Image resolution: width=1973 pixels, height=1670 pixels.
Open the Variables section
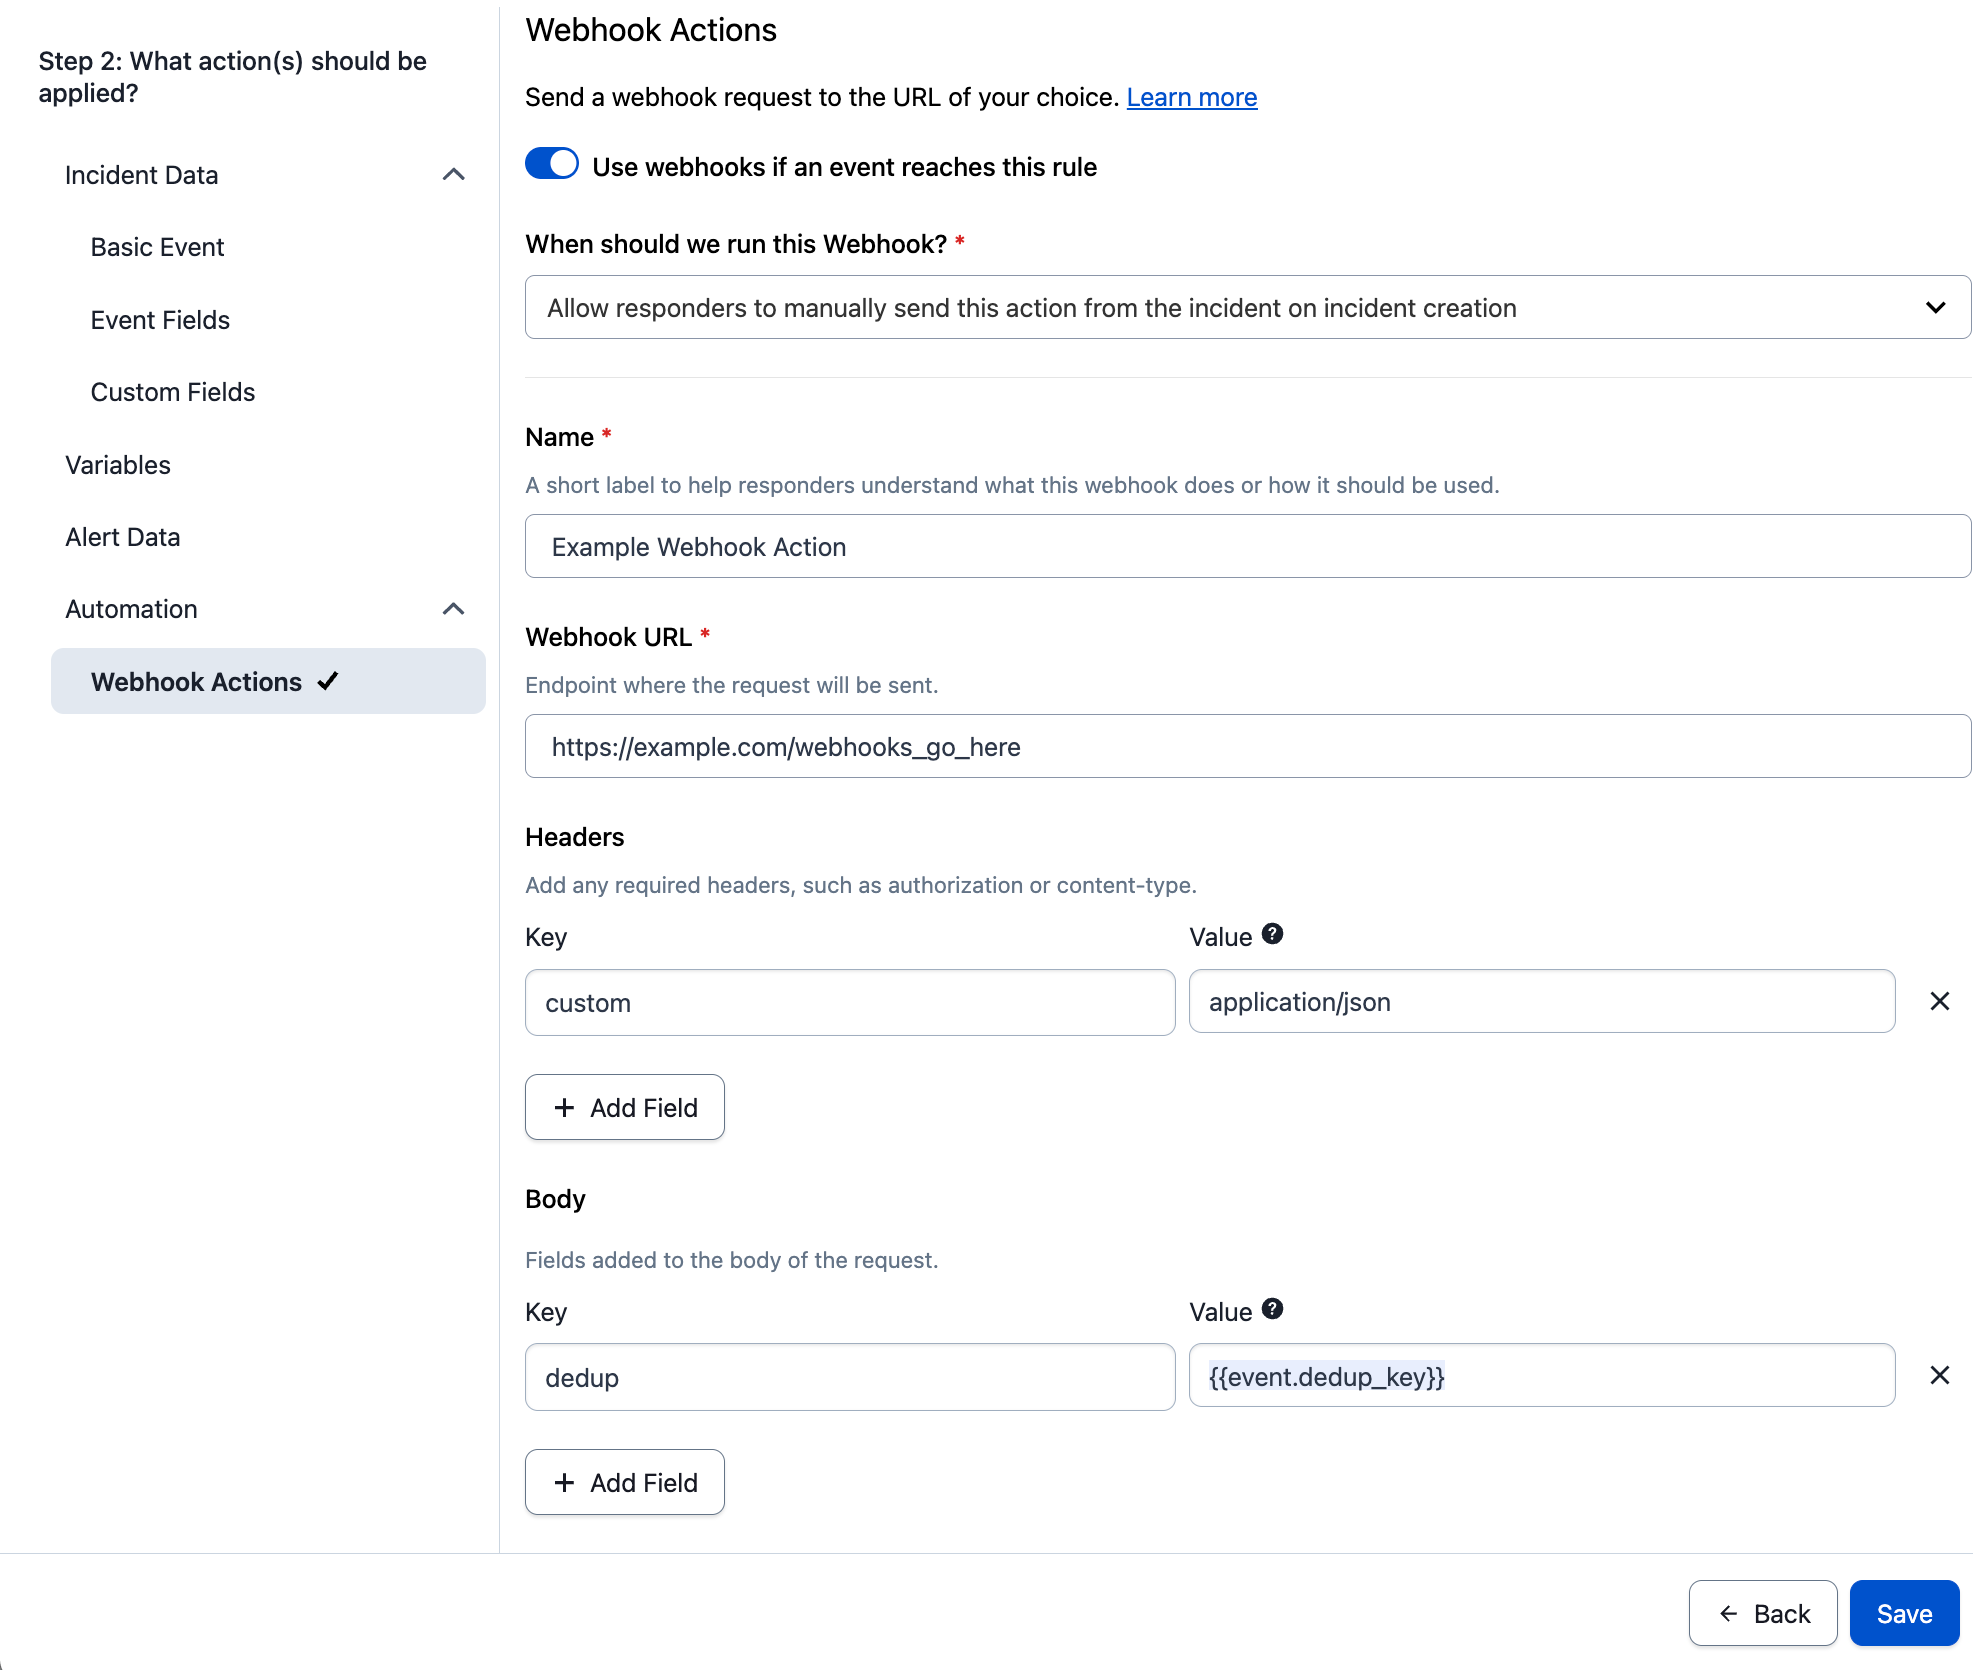[x=118, y=465]
